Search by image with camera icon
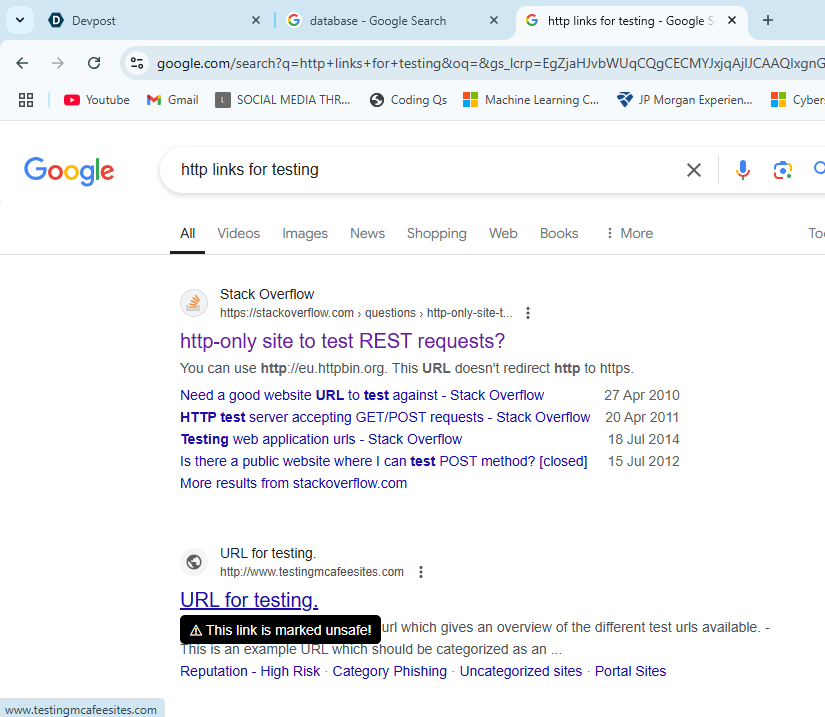The width and height of the screenshot is (825, 717). 782,170
